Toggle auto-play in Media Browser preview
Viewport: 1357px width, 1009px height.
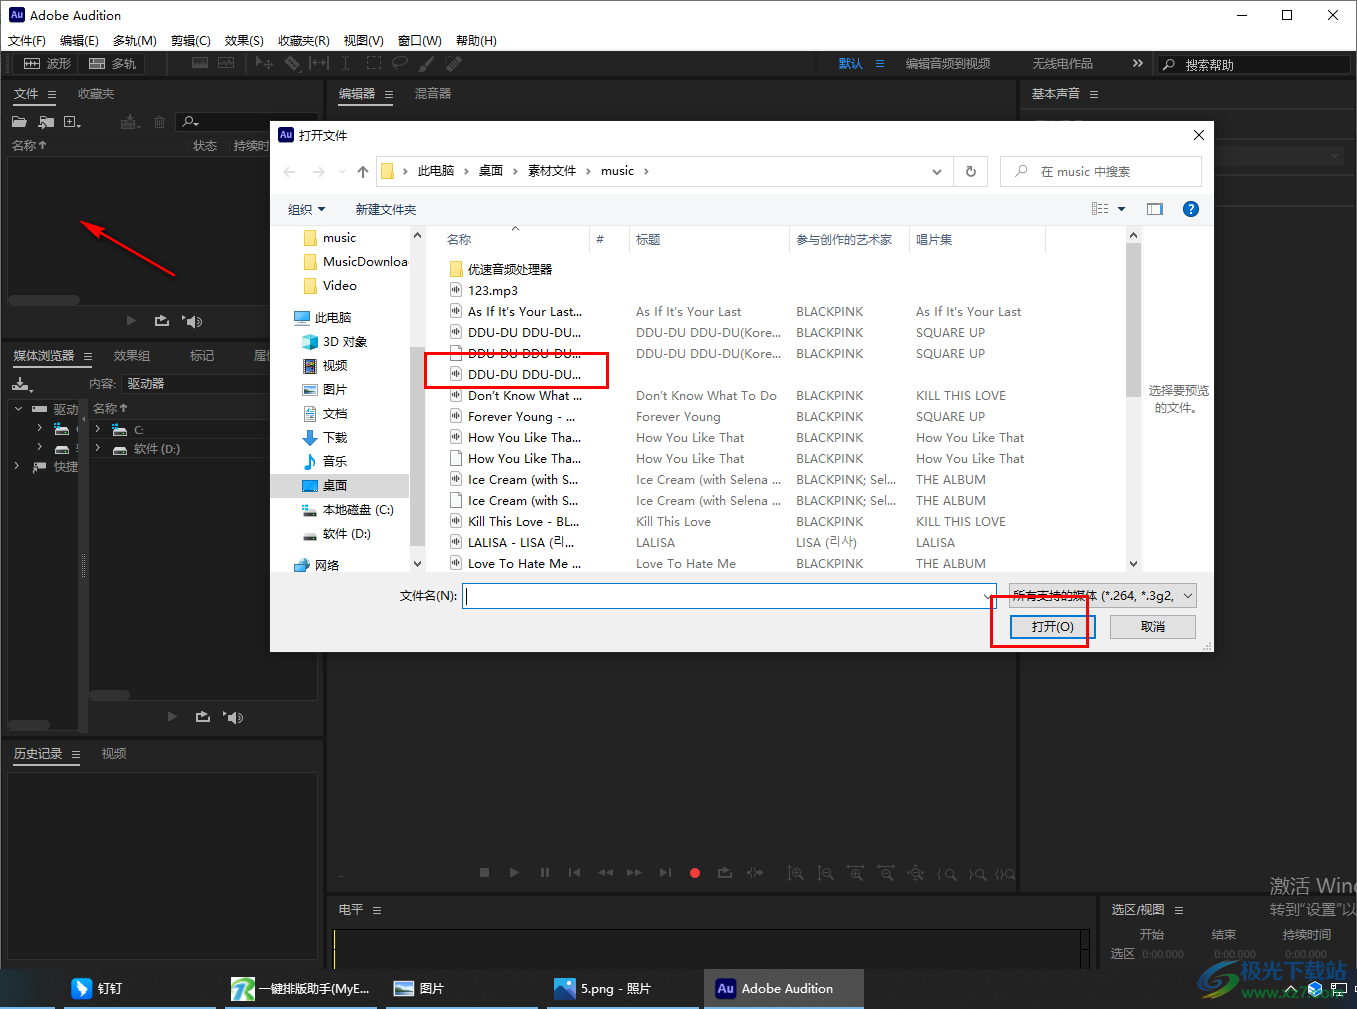[234, 717]
